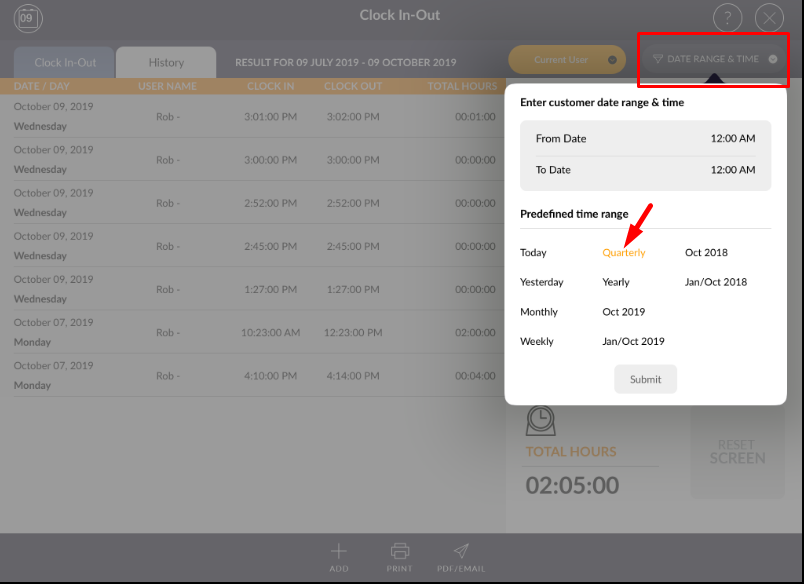804x584 pixels.
Task: Click the clock icon above Total Hours
Action: click(x=540, y=420)
